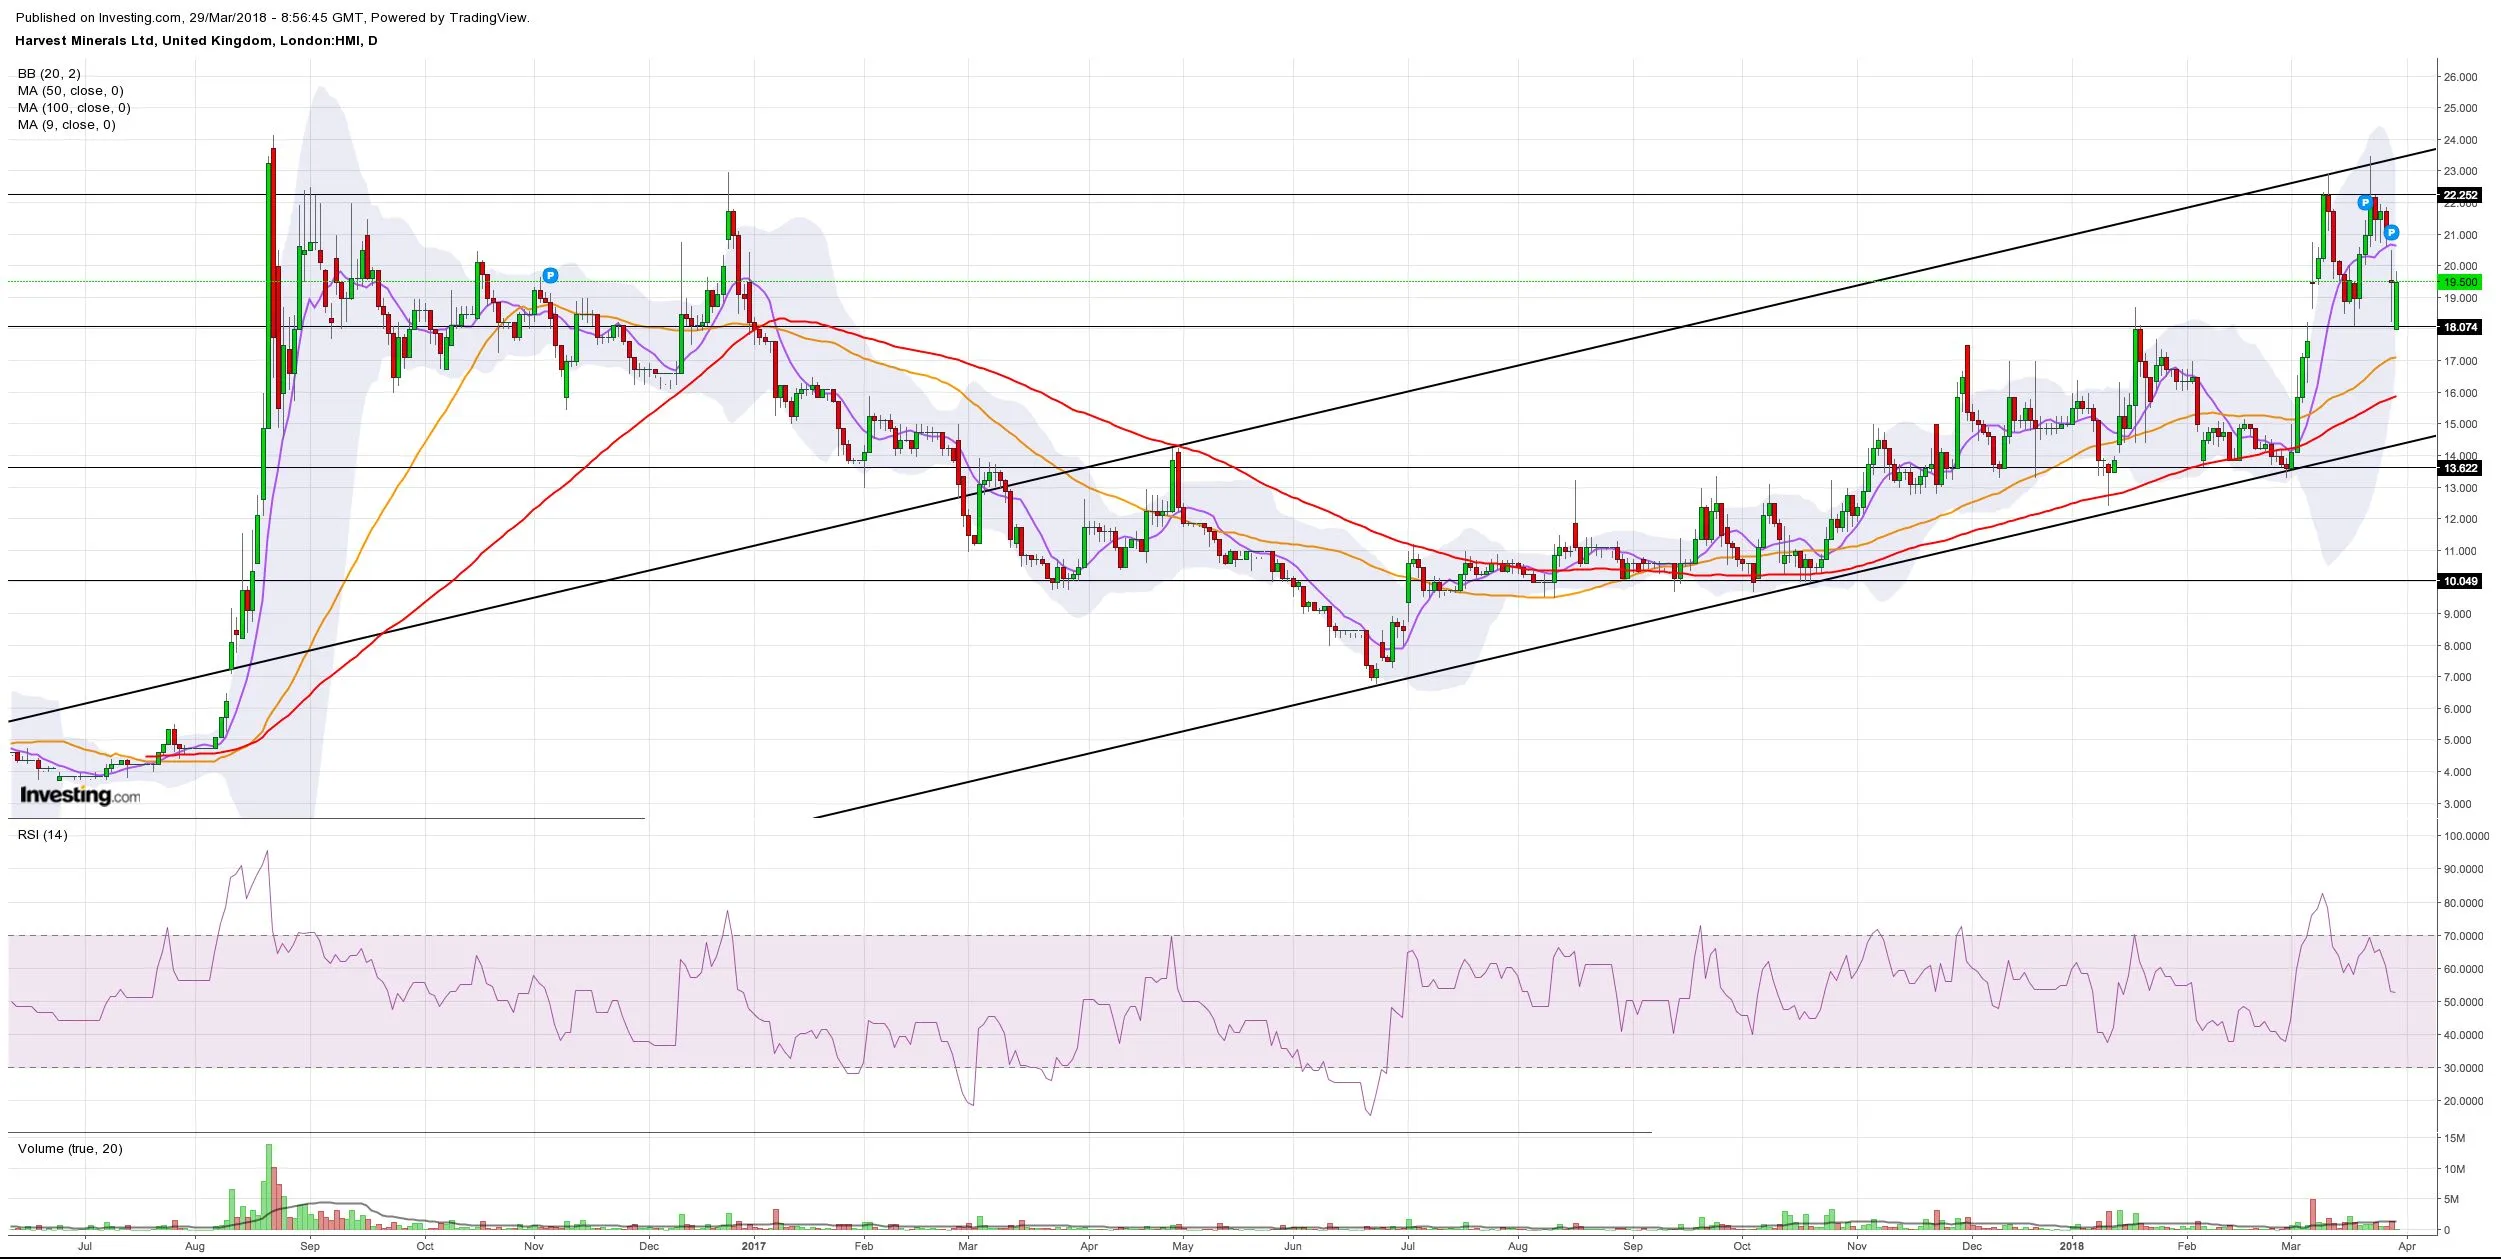
Task: Click the 2018 label on time axis
Action: tap(2072, 1246)
